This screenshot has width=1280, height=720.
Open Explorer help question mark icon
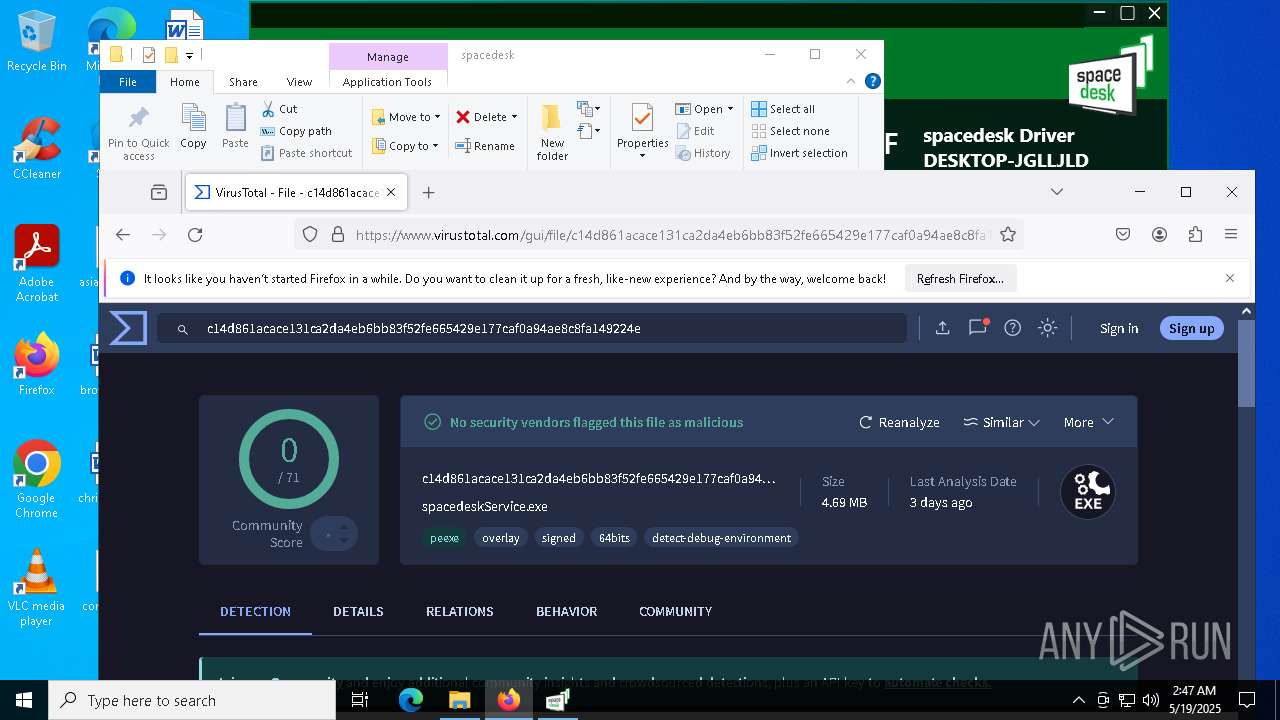tap(871, 82)
